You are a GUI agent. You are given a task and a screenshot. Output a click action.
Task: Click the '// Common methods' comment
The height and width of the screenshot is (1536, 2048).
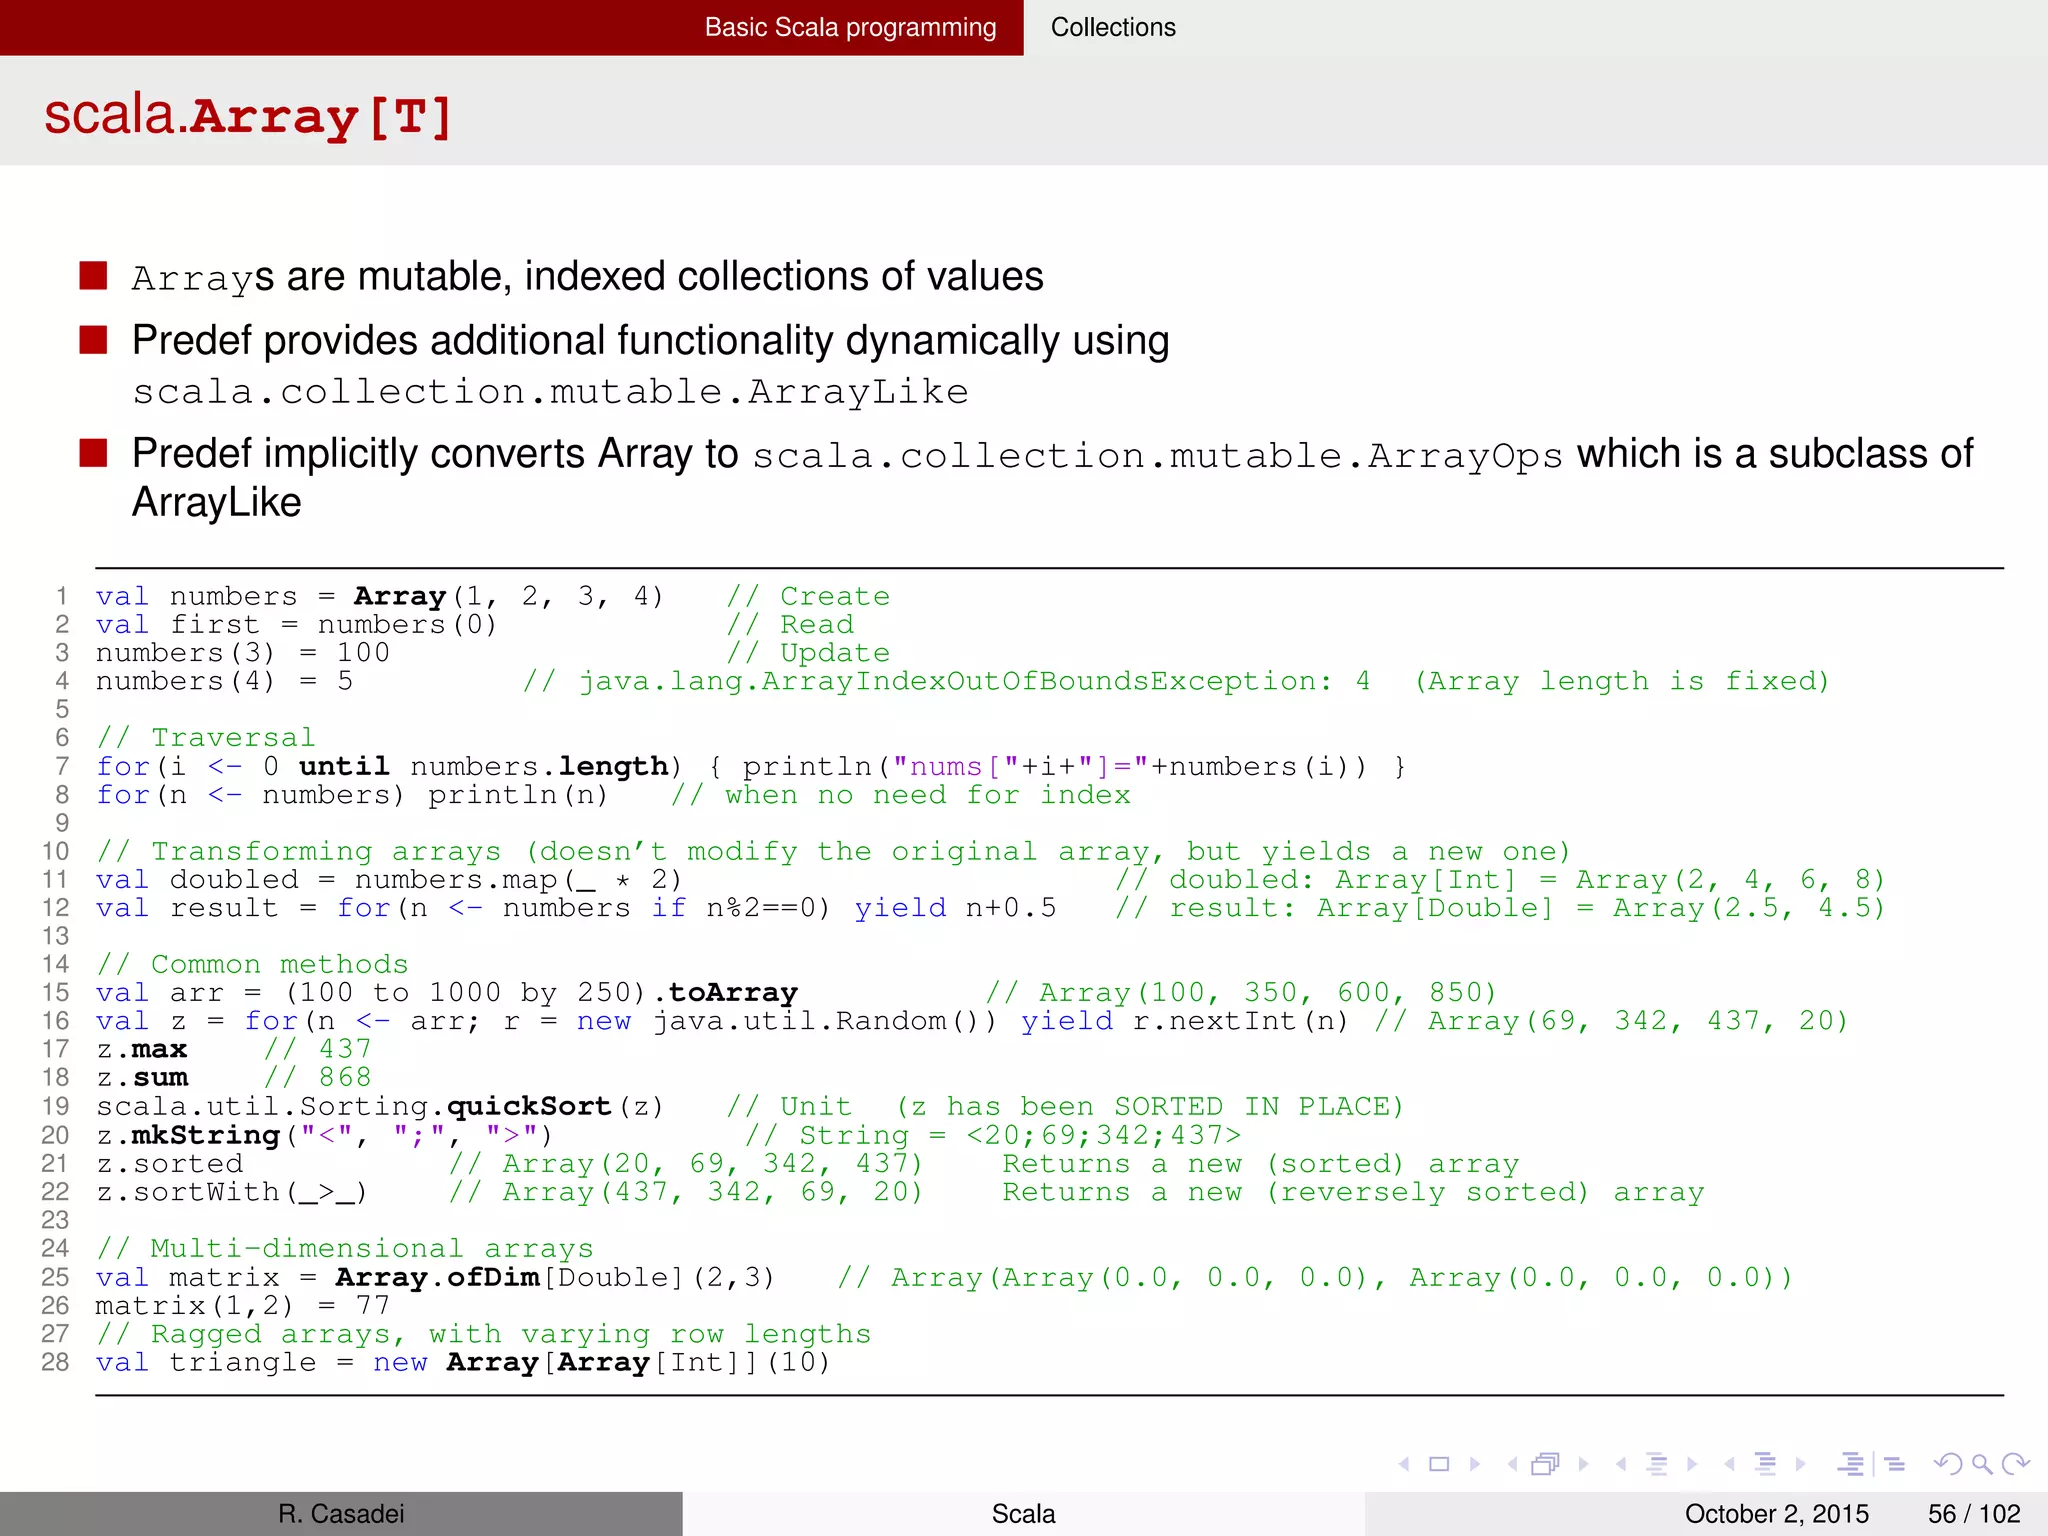252,965
